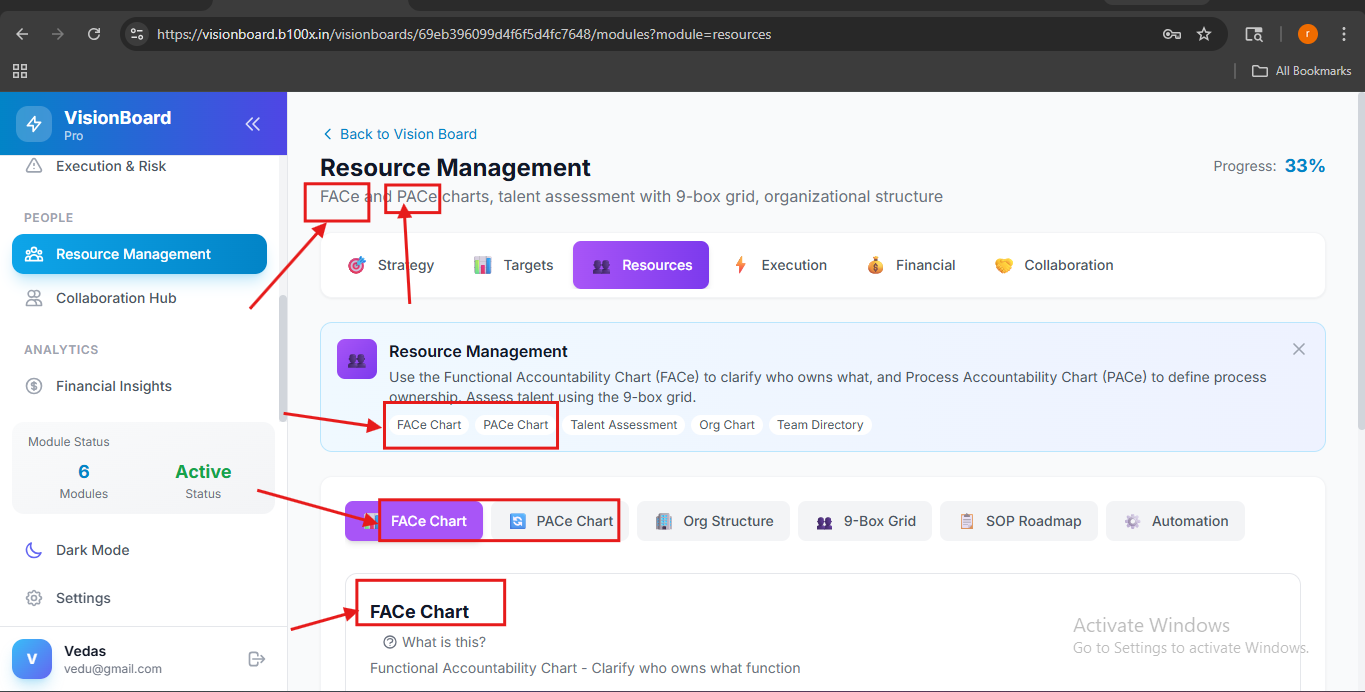1365x692 pixels.
Task: Click the Org Chart tag chip
Action: pyautogui.click(x=727, y=425)
